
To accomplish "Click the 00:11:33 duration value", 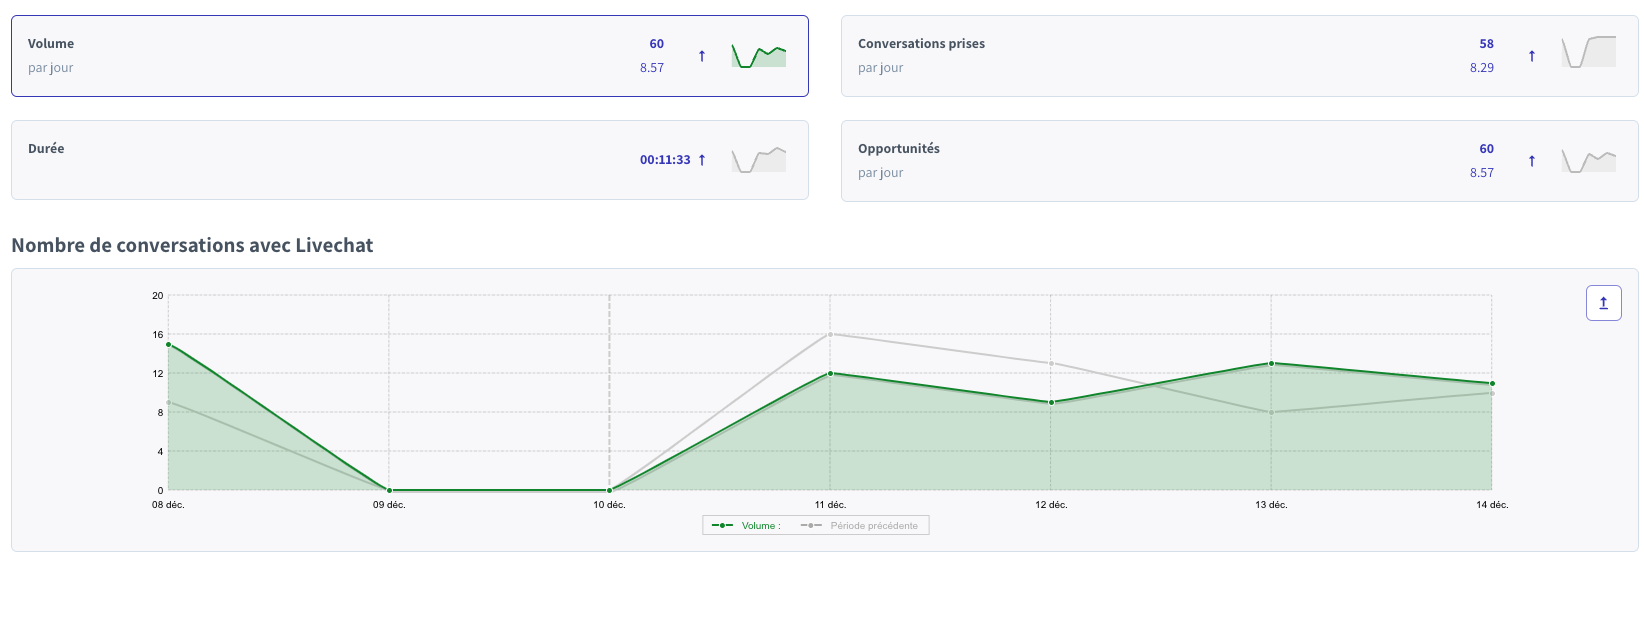I will pos(665,160).
